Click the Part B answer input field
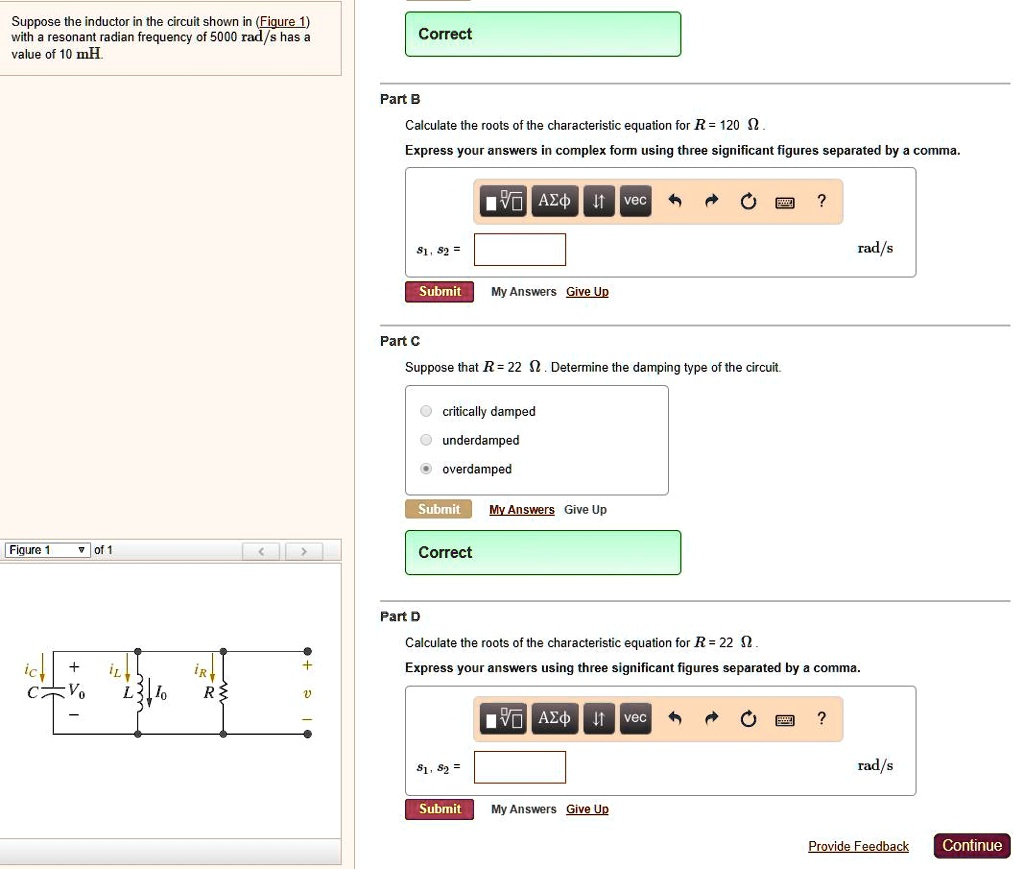This screenshot has width=1015, height=869. [520, 249]
